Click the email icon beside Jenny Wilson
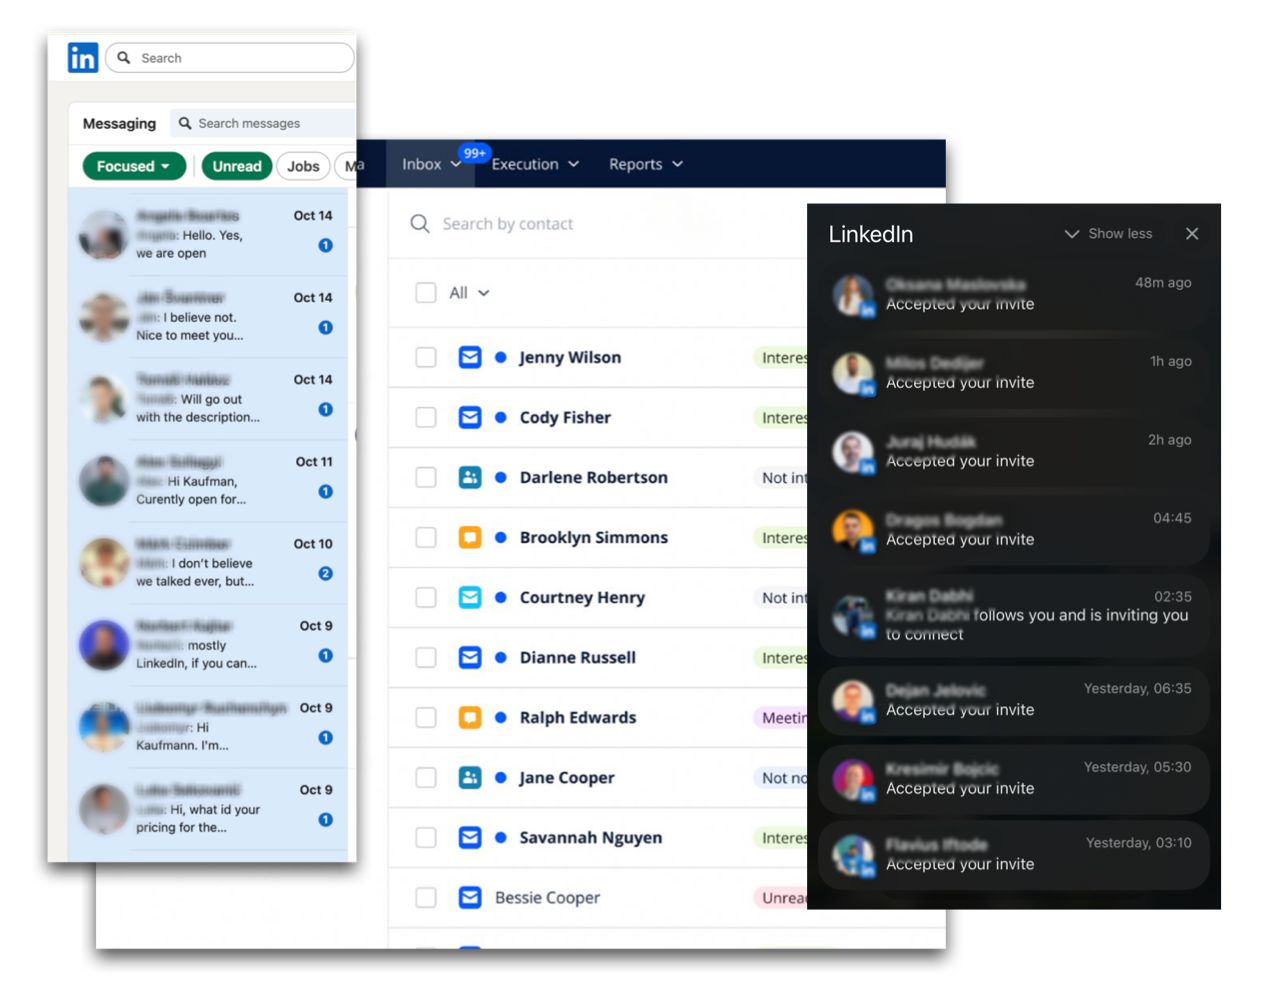The width and height of the screenshot is (1264, 990). [469, 357]
